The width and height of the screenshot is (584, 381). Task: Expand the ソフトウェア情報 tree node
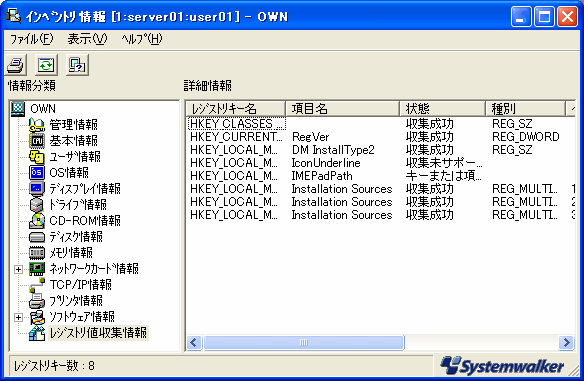[18, 317]
